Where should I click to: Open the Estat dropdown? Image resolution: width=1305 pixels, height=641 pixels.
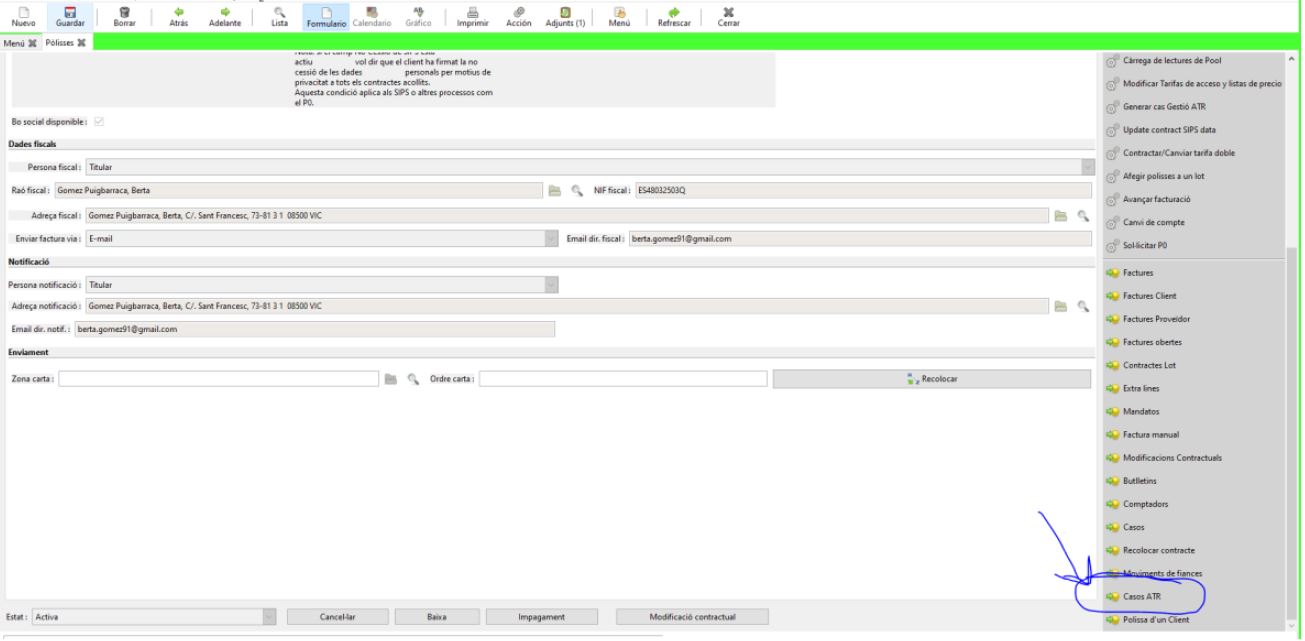[x=268, y=617]
